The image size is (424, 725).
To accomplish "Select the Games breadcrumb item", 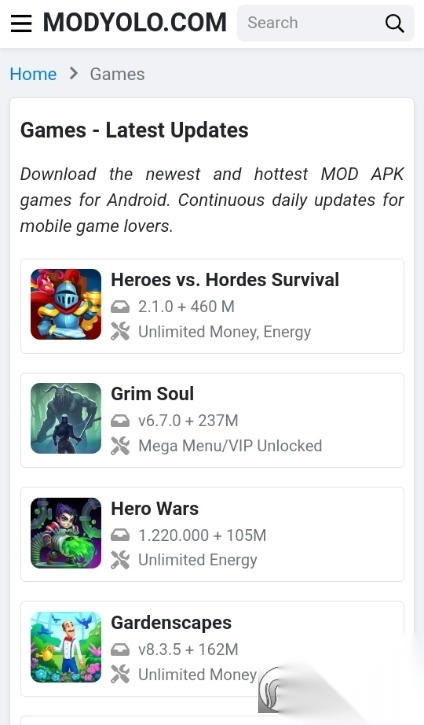I will [x=117, y=74].
